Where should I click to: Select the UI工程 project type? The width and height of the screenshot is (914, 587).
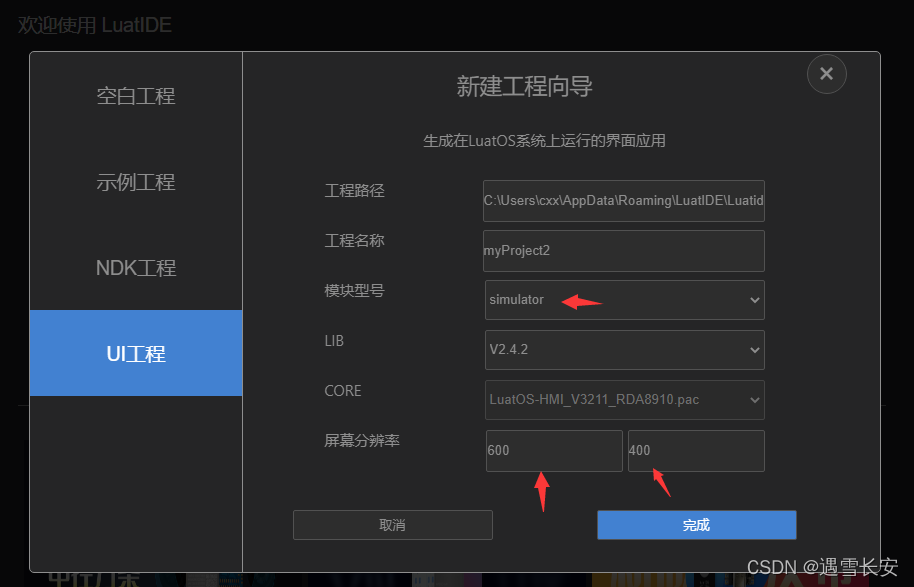click(x=136, y=353)
